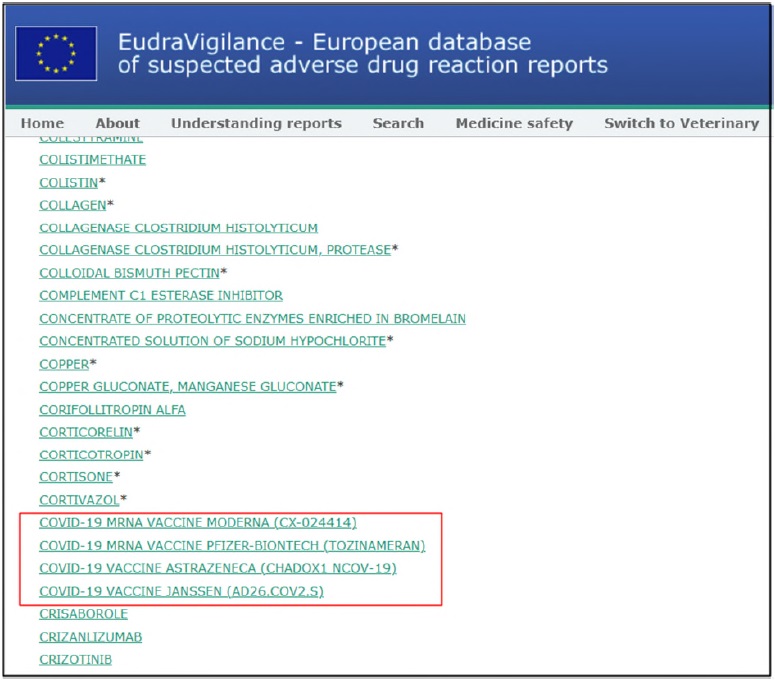
Task: Open the CORTISONE link
Action: point(76,477)
